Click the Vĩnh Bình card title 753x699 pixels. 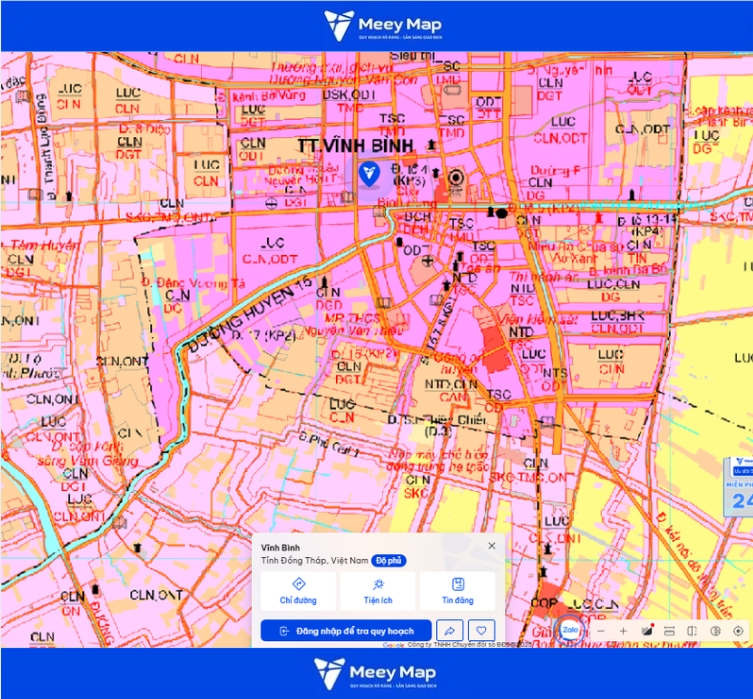[x=280, y=548]
